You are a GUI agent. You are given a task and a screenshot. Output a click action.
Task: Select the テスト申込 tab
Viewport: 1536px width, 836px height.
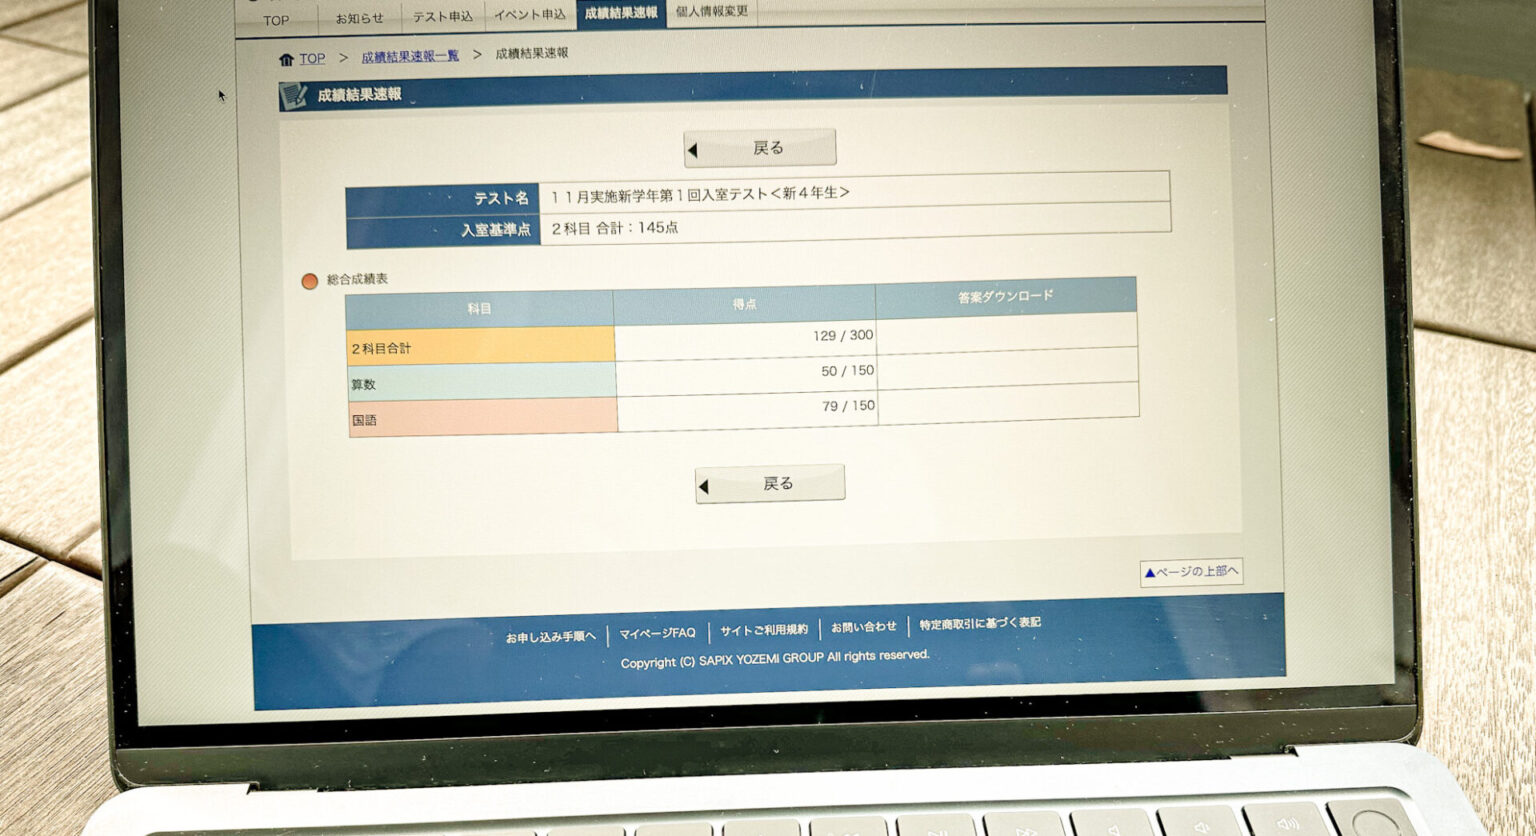point(443,16)
